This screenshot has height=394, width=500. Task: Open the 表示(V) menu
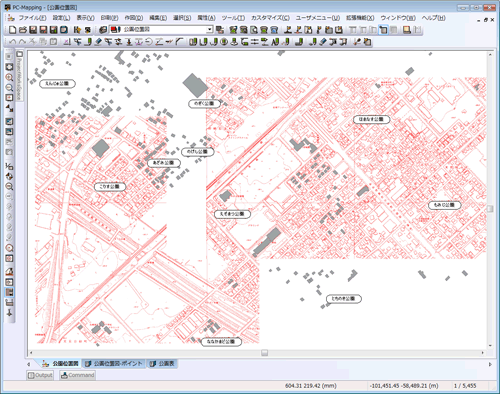[x=85, y=18]
